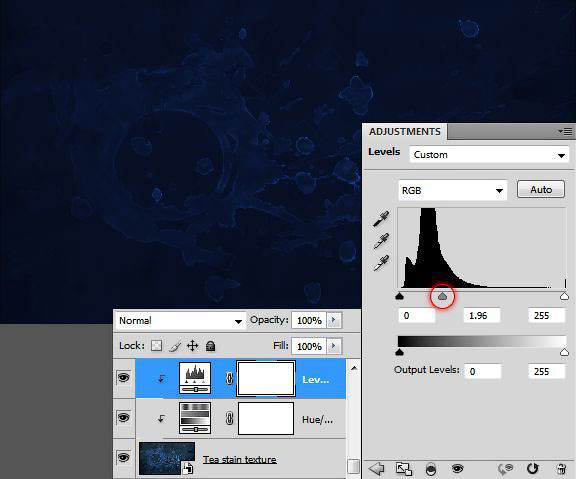
Task: Click the Auto levels button
Action: (541, 190)
